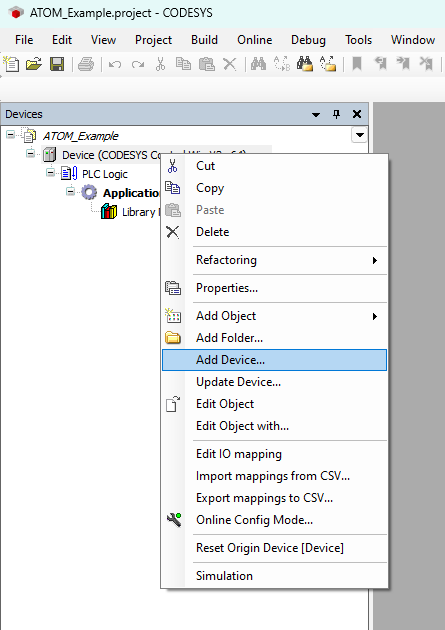Open the Tools menu
Viewport: 445px width, 630px height.
click(x=359, y=40)
